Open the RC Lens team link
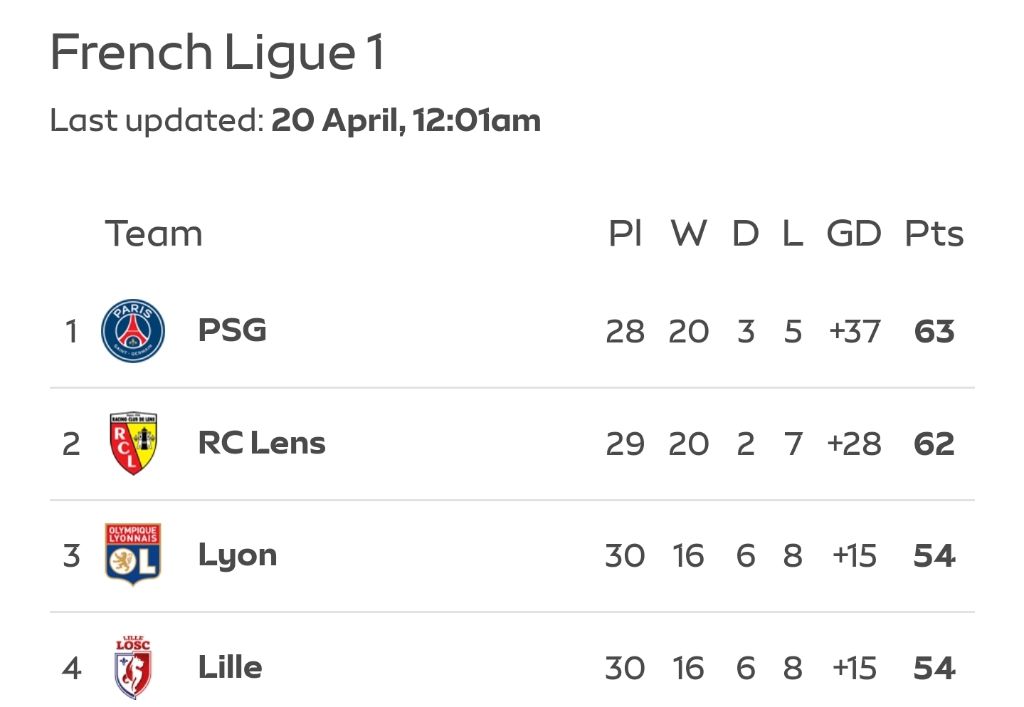The width and height of the screenshot is (1024, 707). [x=261, y=443]
